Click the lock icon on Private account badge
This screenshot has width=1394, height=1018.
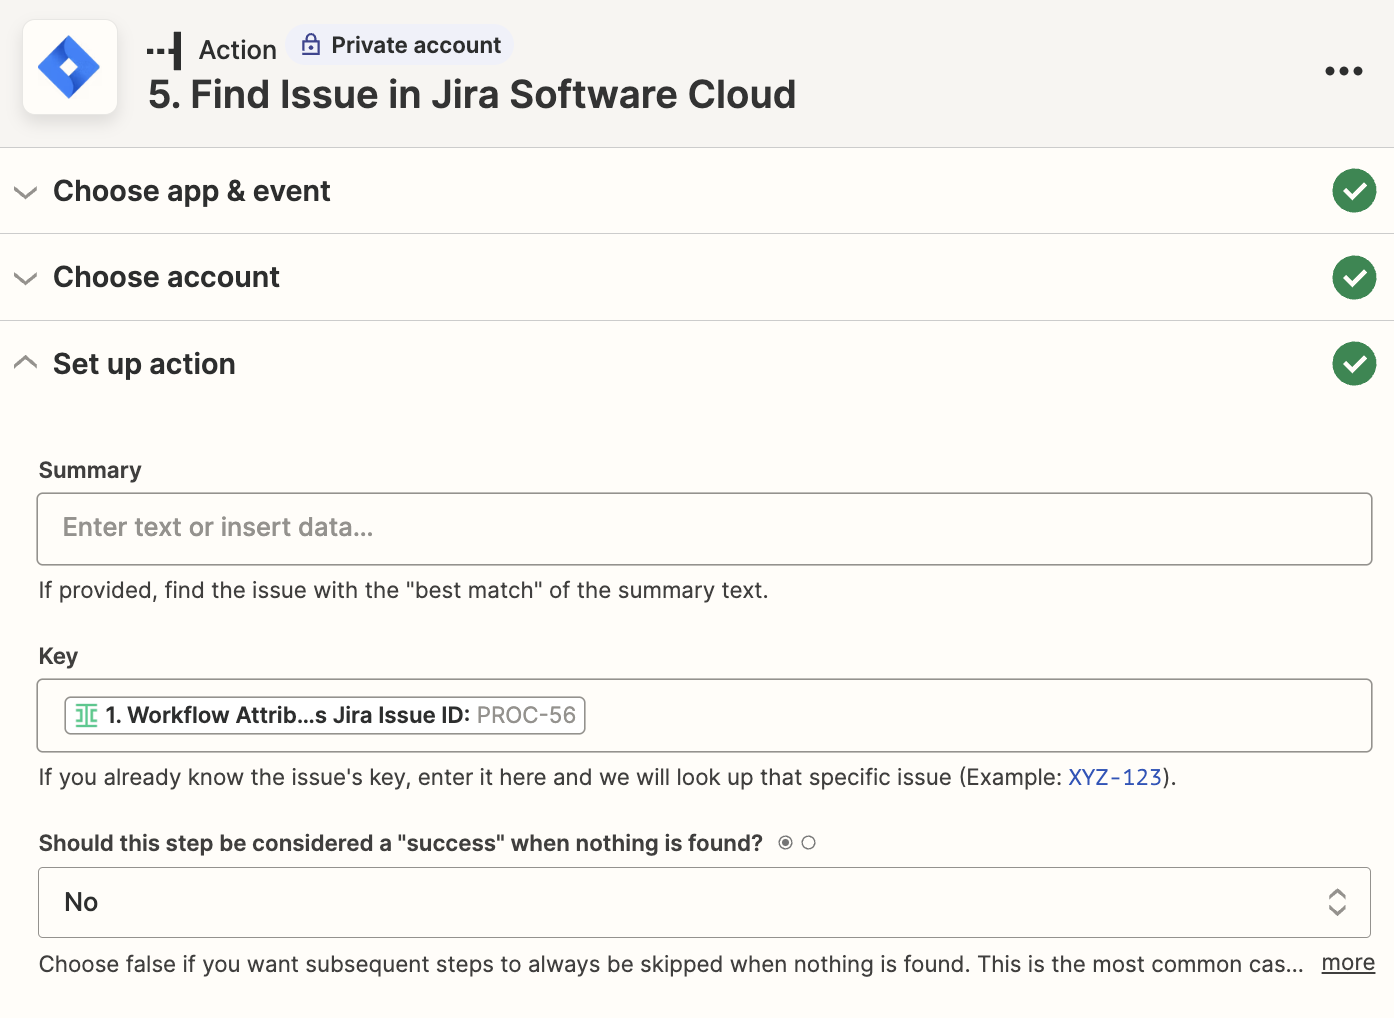[311, 45]
